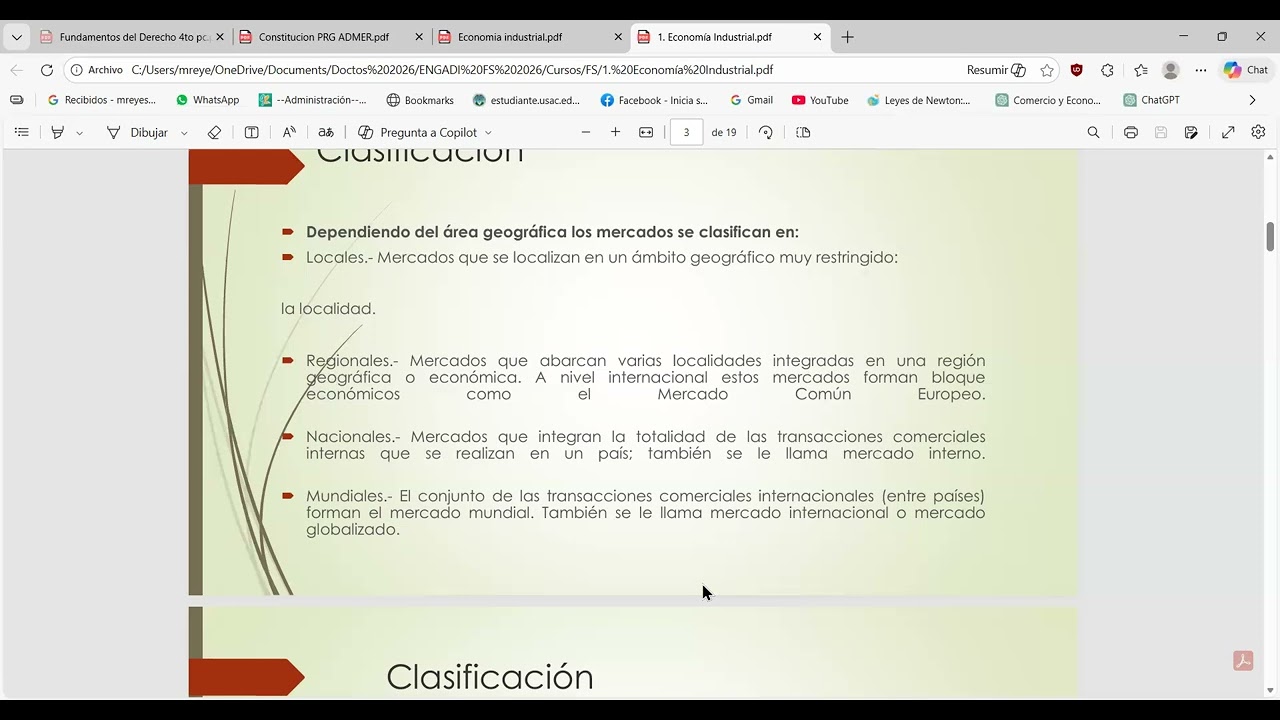Click the save as pencil-disk icon
The width and height of the screenshot is (1280, 720).
click(x=1191, y=132)
